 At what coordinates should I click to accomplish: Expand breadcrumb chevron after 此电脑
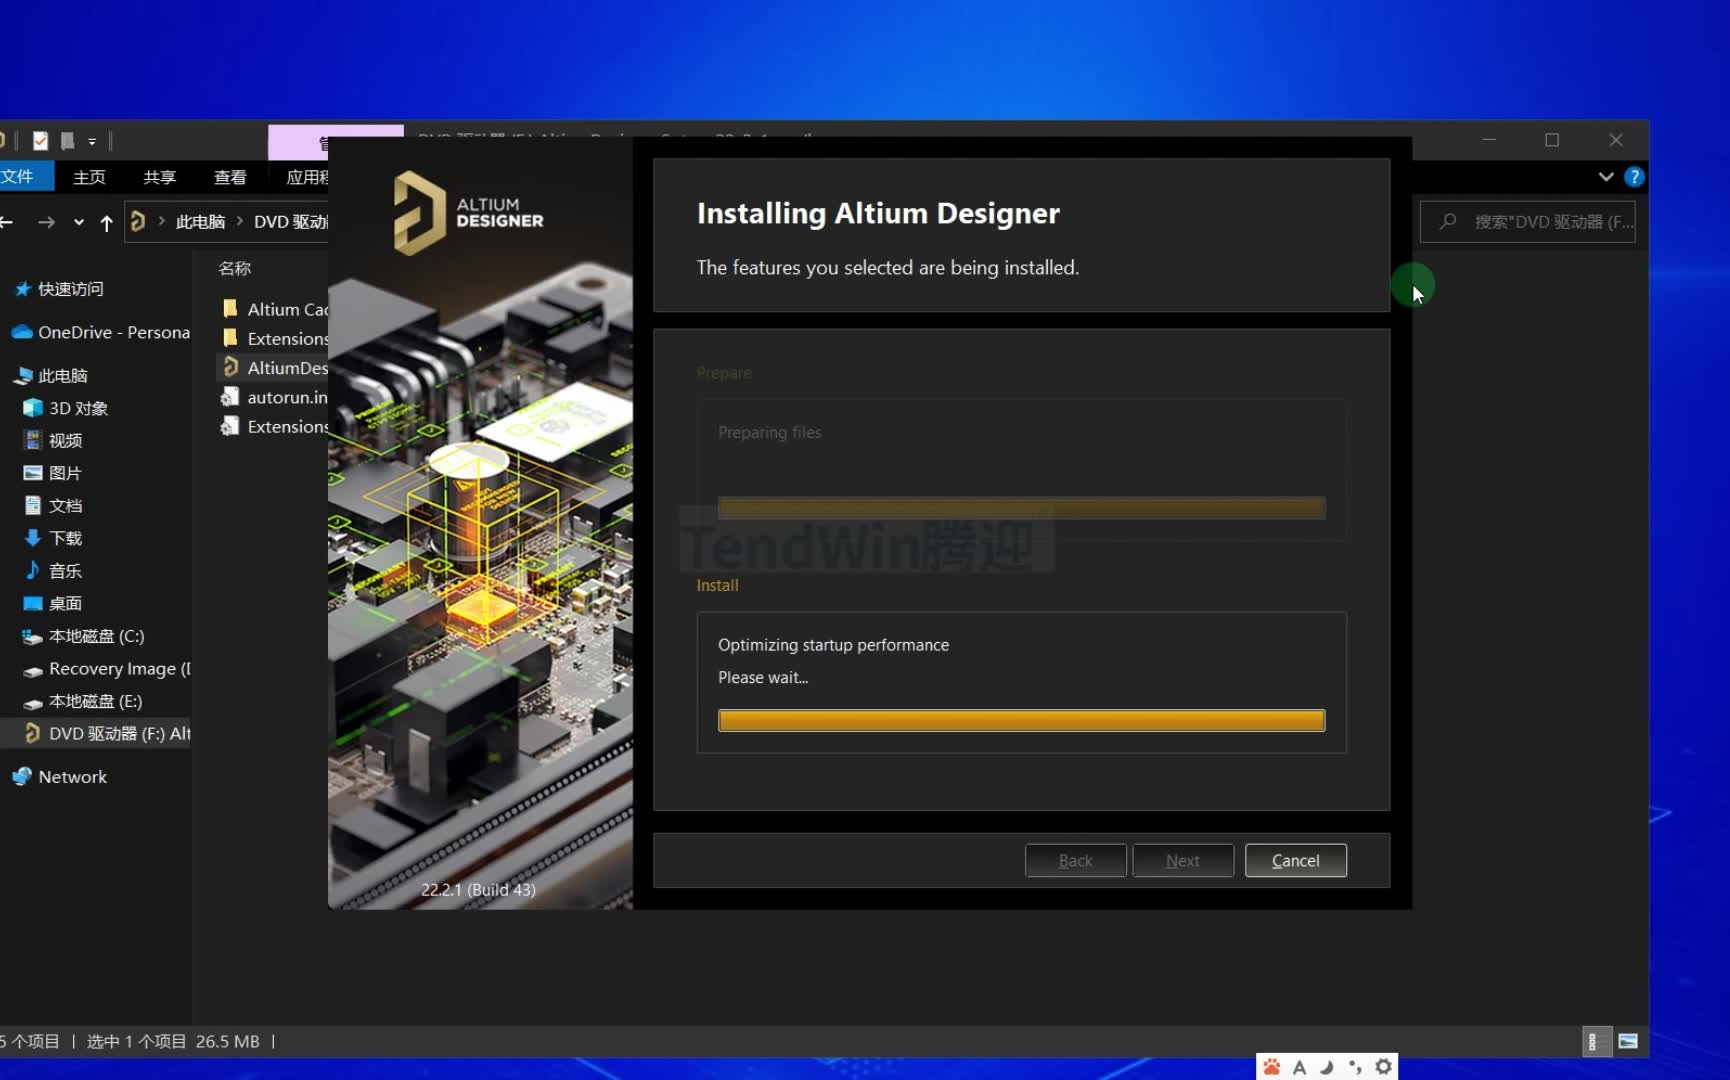[240, 221]
